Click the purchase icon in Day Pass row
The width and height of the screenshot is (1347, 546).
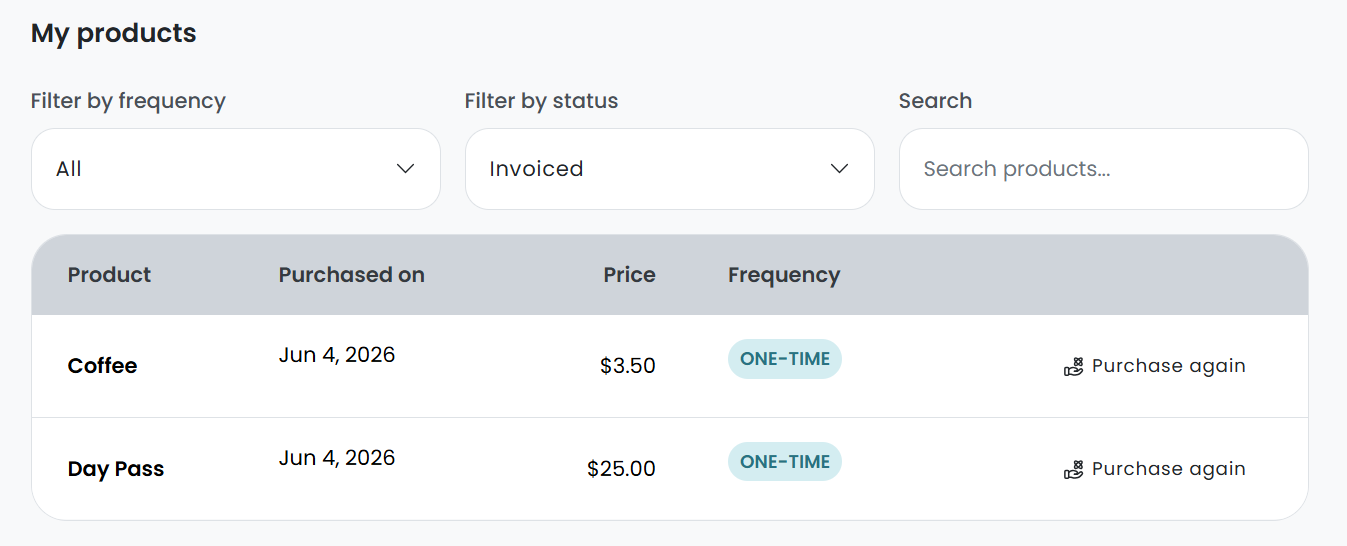(x=1073, y=470)
